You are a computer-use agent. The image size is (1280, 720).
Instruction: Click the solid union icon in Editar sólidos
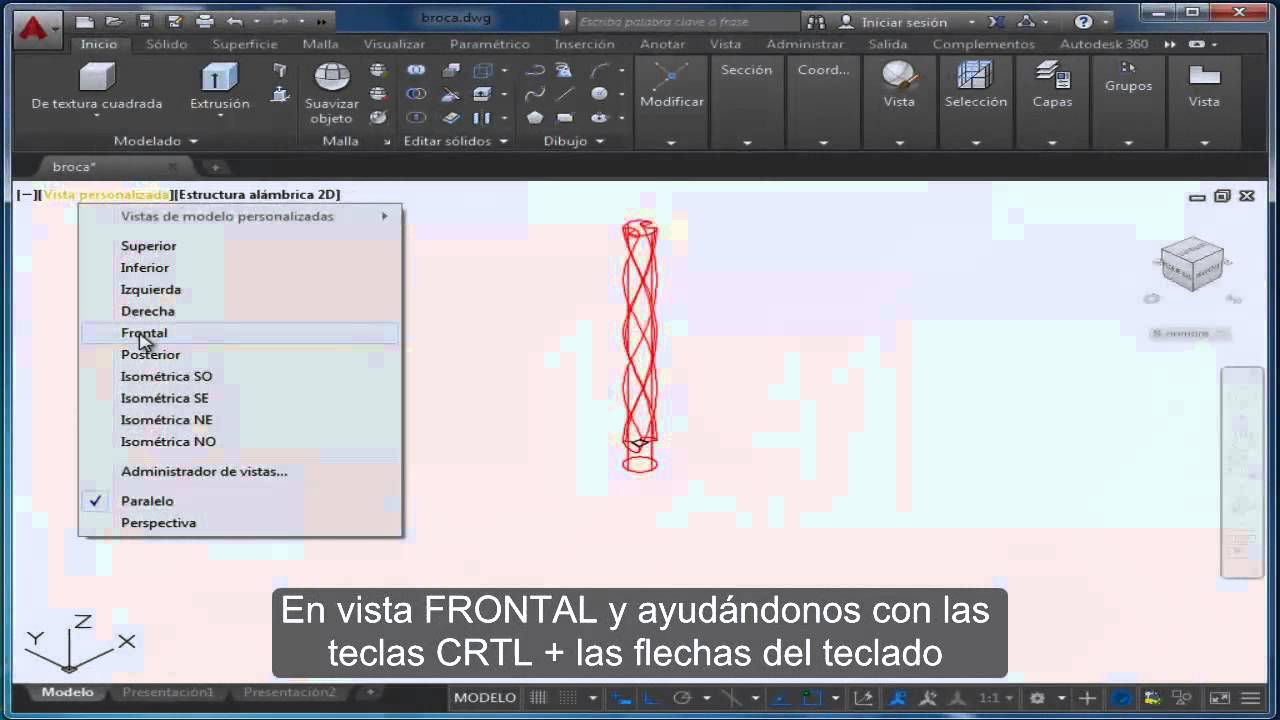416,70
